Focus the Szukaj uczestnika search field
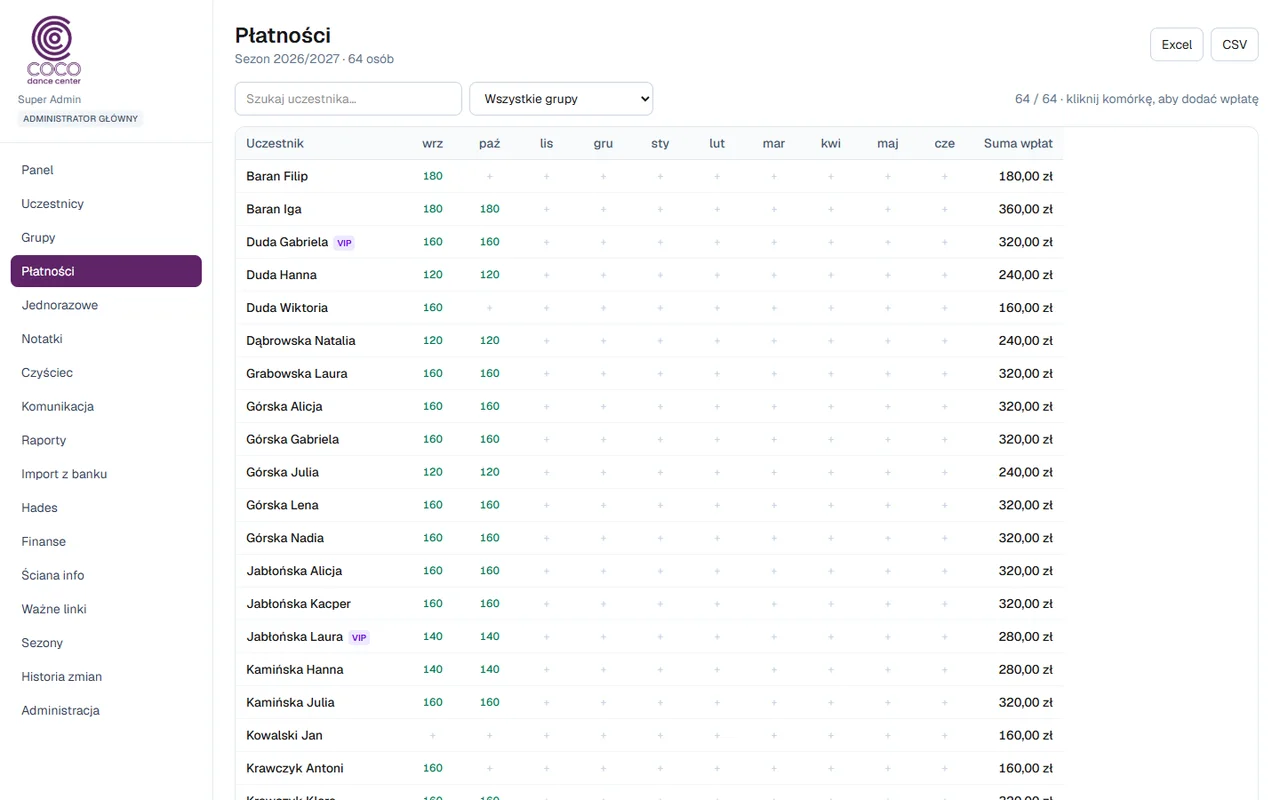Screen dimensions: 1280x800 click(348, 99)
